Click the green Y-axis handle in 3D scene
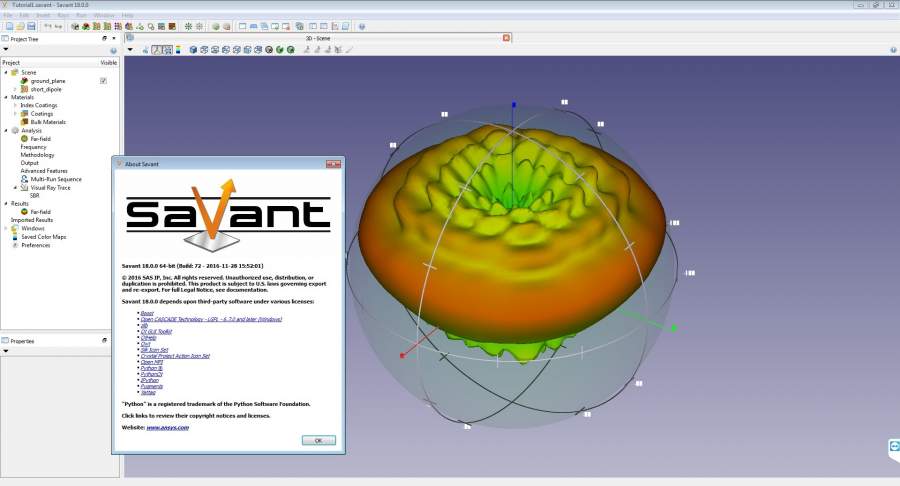900x486 pixels. pos(674,328)
